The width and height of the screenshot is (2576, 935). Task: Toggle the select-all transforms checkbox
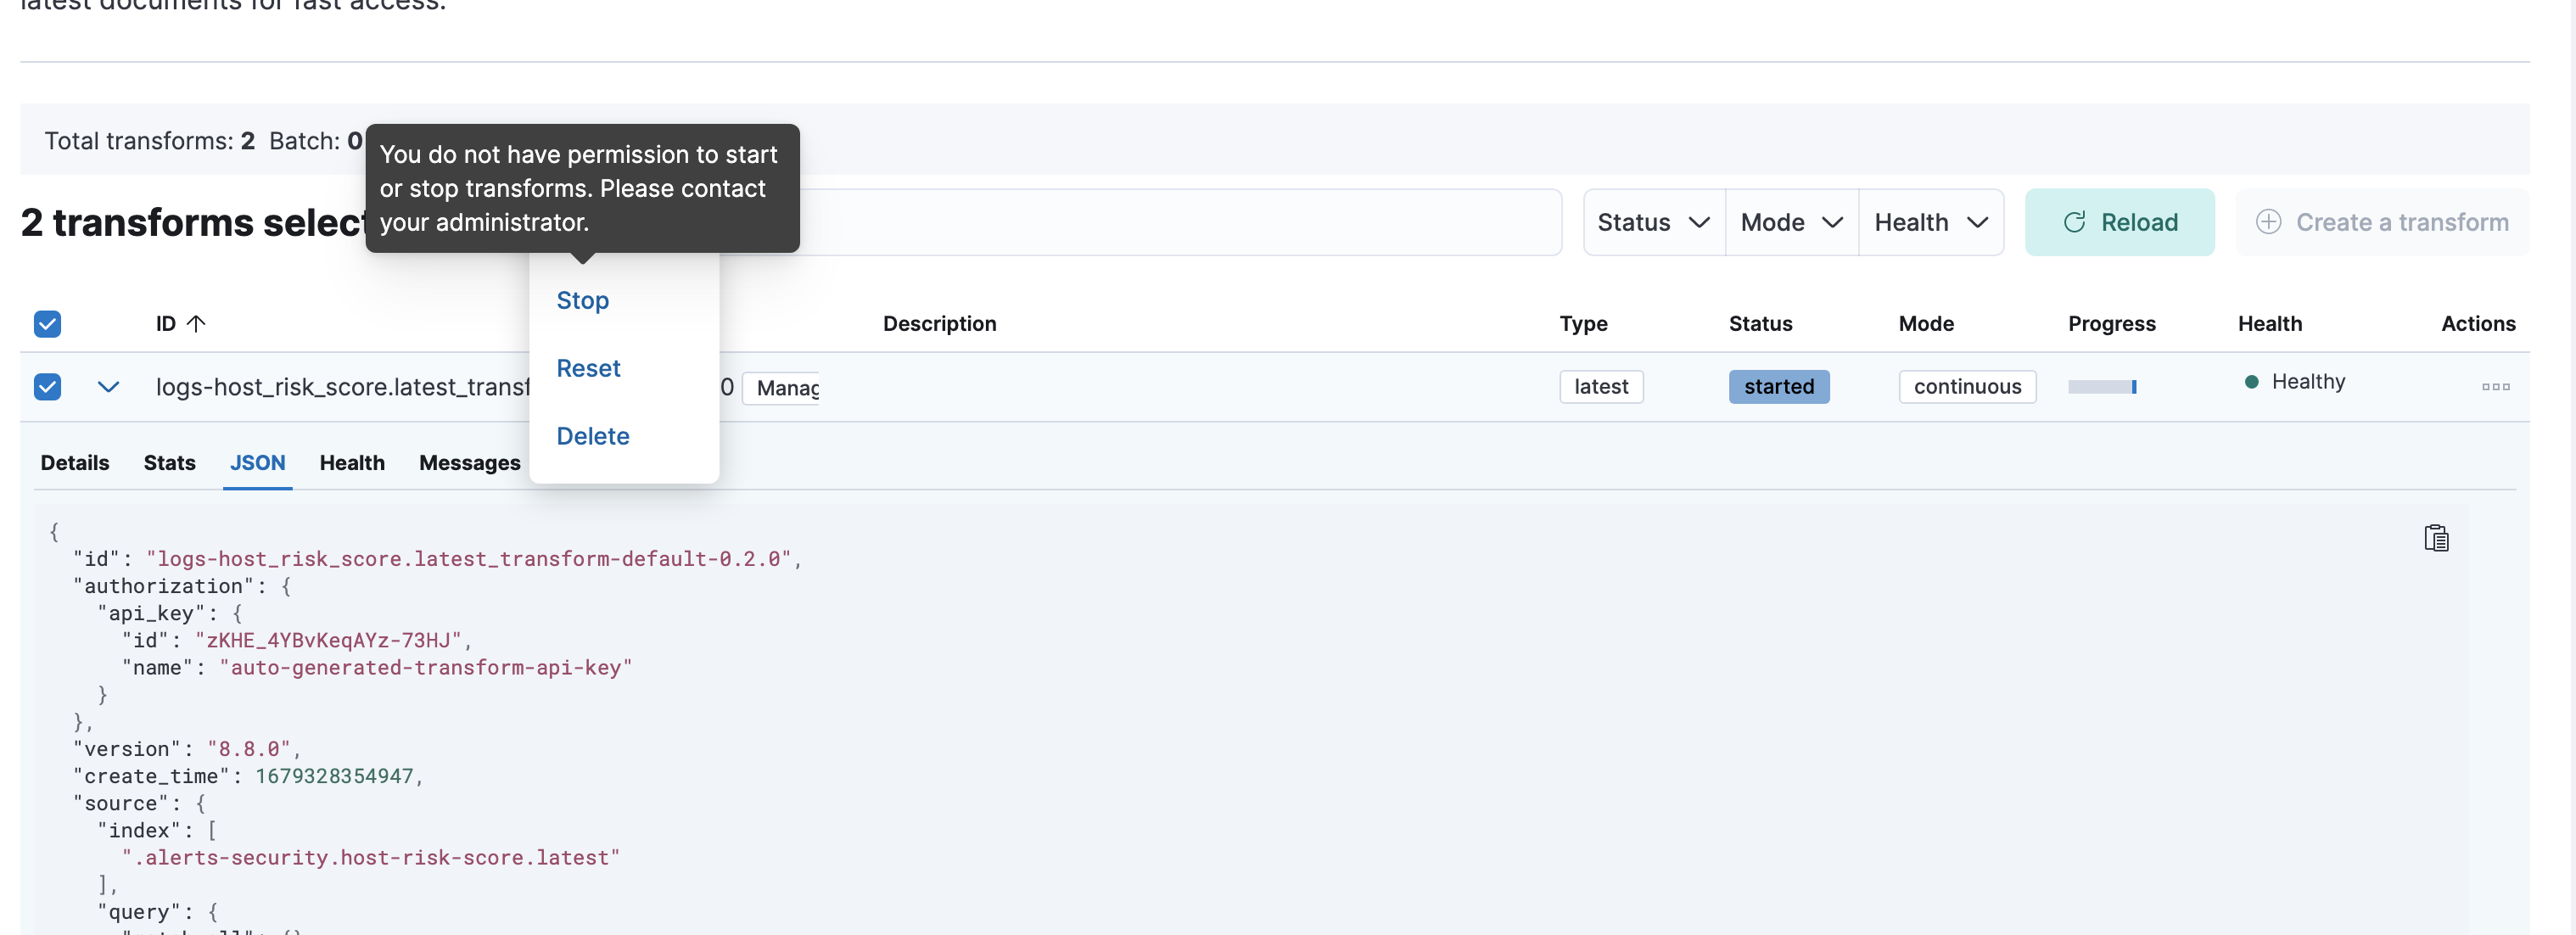click(x=47, y=324)
